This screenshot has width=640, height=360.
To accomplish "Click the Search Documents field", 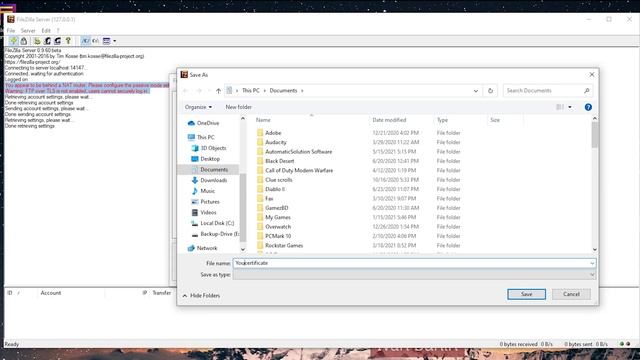I will 548,91.
